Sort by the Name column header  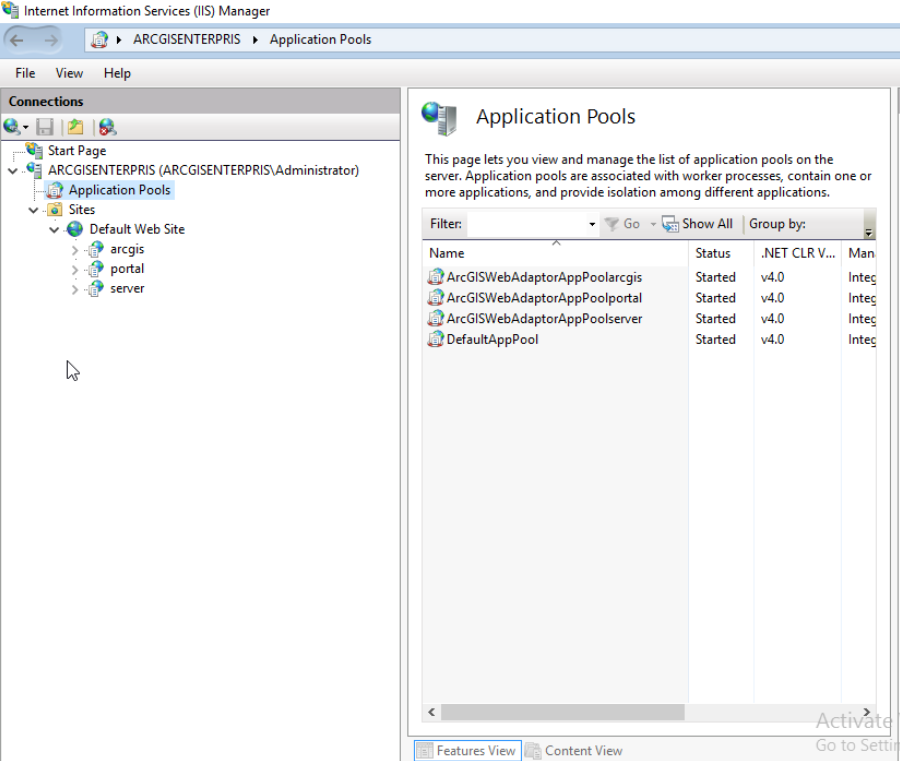point(556,253)
